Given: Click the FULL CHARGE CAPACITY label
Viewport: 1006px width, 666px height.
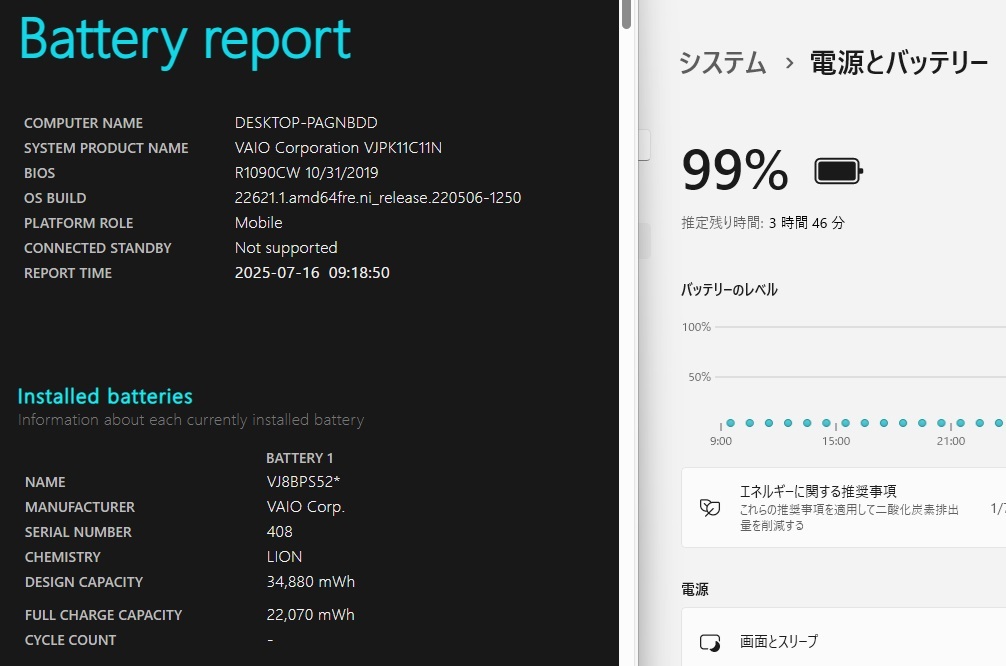Looking at the screenshot, I should (x=103, y=615).
